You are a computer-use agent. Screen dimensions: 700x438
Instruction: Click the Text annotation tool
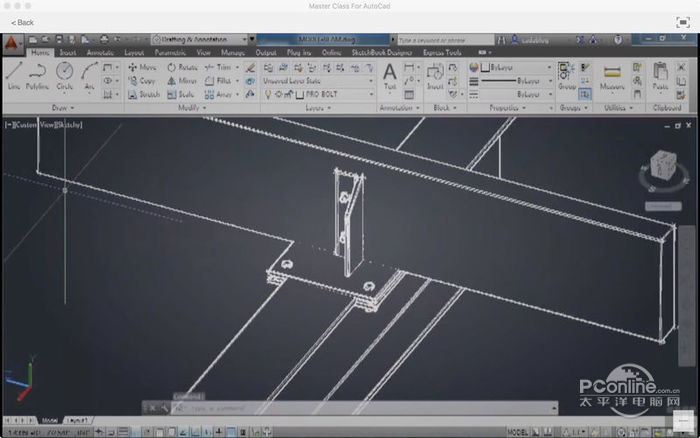click(390, 76)
